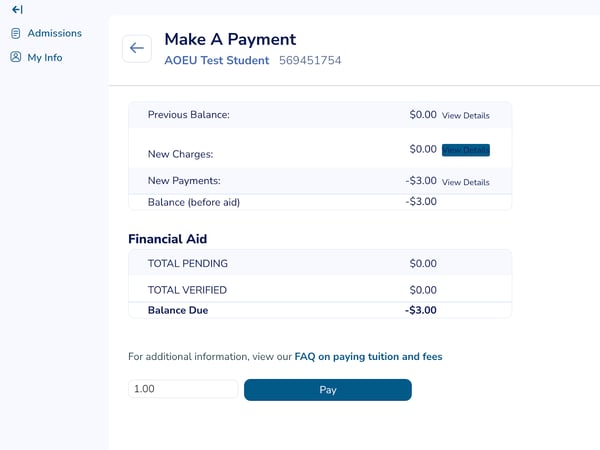This screenshot has height=450, width=600.
Task: View Details for New Payments
Action: click(x=466, y=182)
